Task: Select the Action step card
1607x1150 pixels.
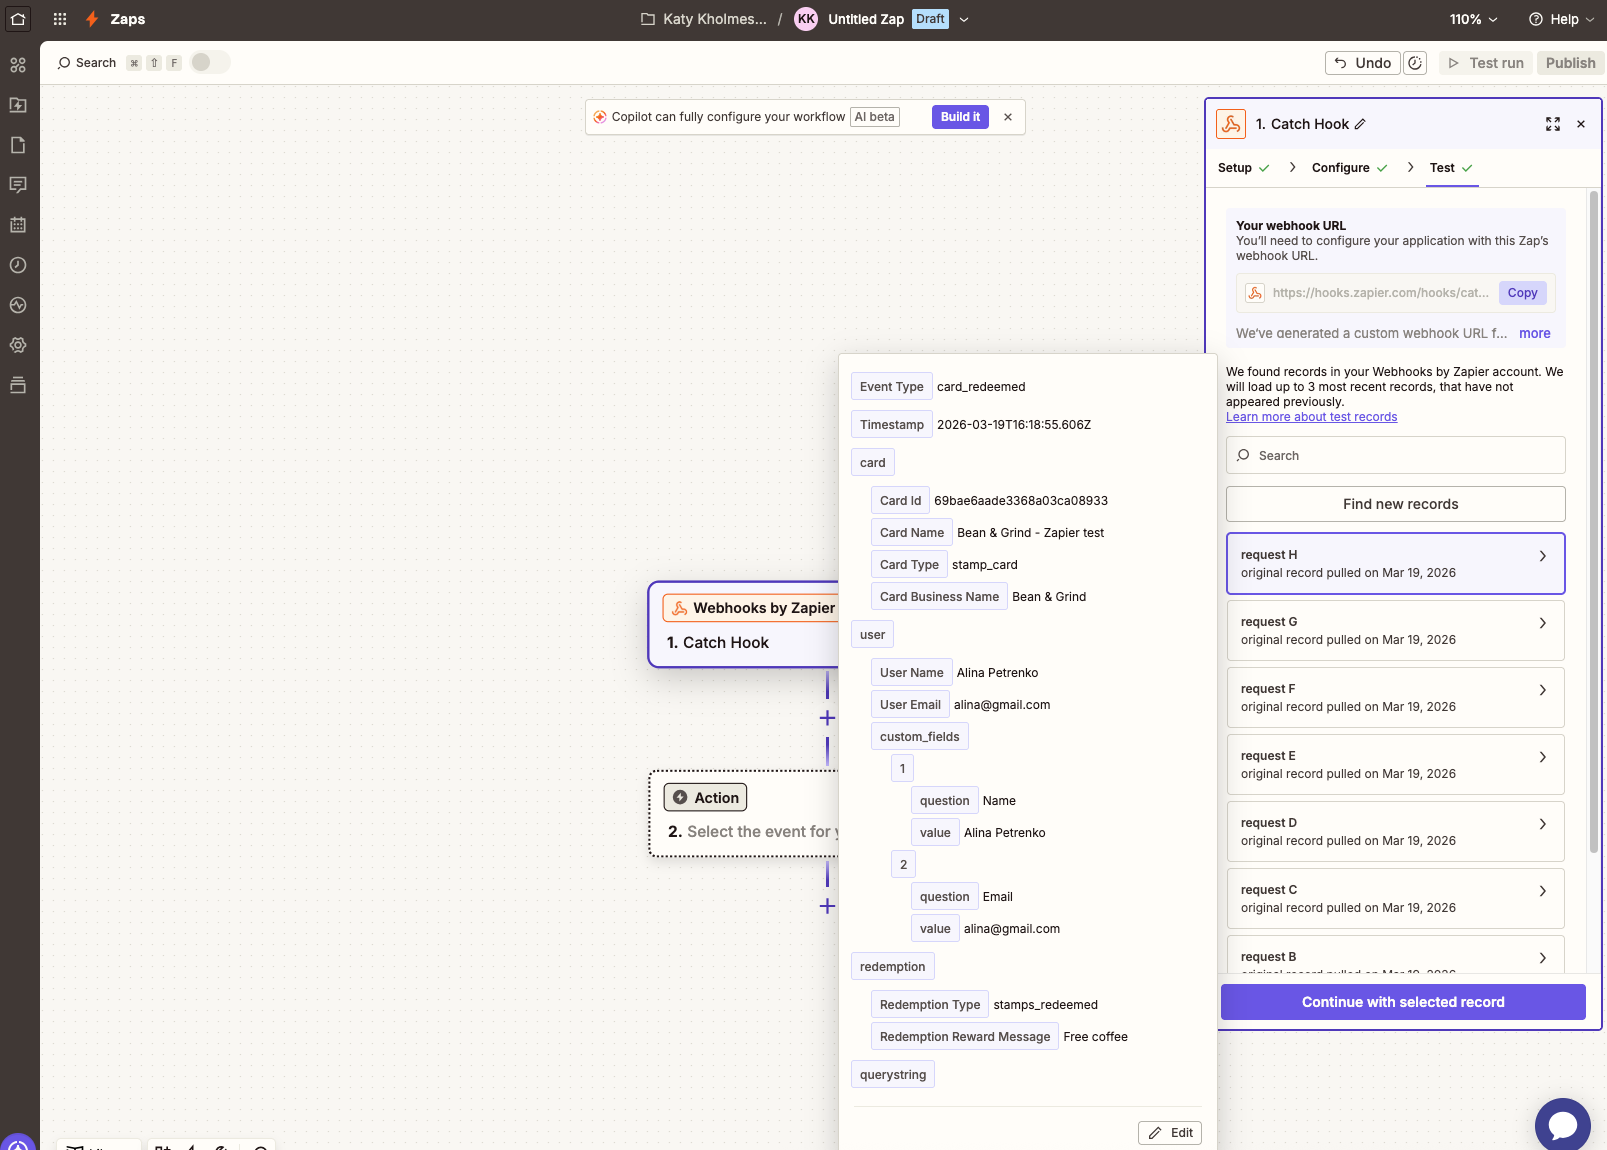Action: [744, 813]
